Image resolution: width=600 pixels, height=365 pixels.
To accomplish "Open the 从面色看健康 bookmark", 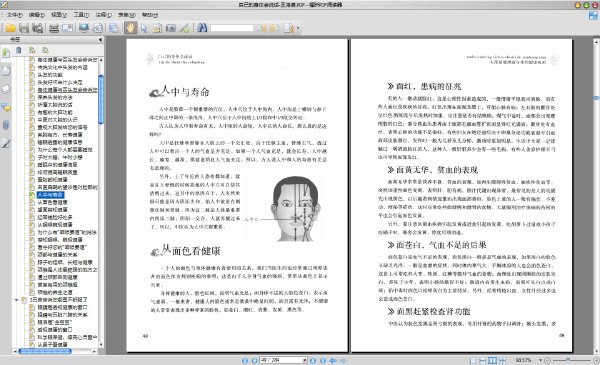I will (x=52, y=202).
